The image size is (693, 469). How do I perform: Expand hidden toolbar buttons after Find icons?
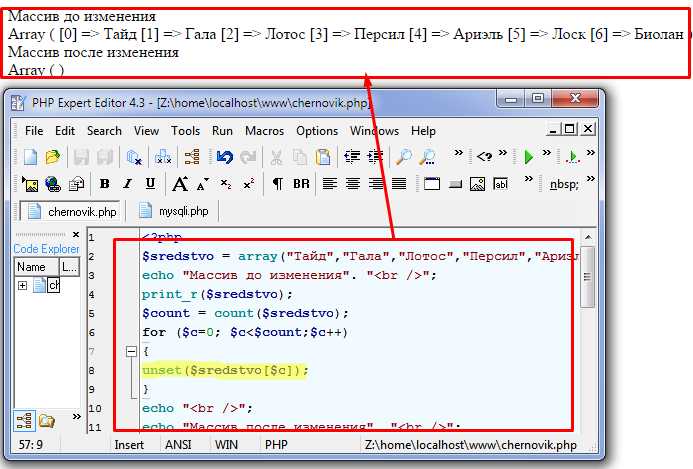tap(458, 154)
